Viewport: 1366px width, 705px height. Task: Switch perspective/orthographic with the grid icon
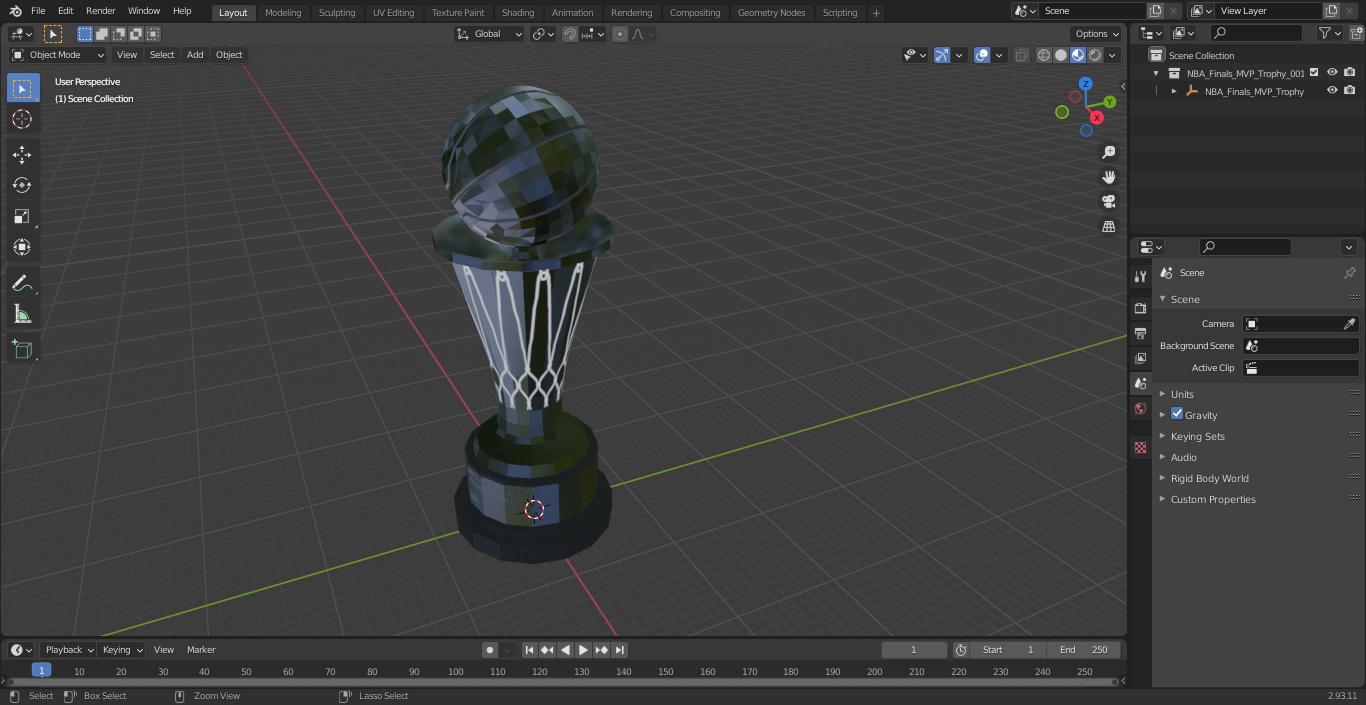1108,226
